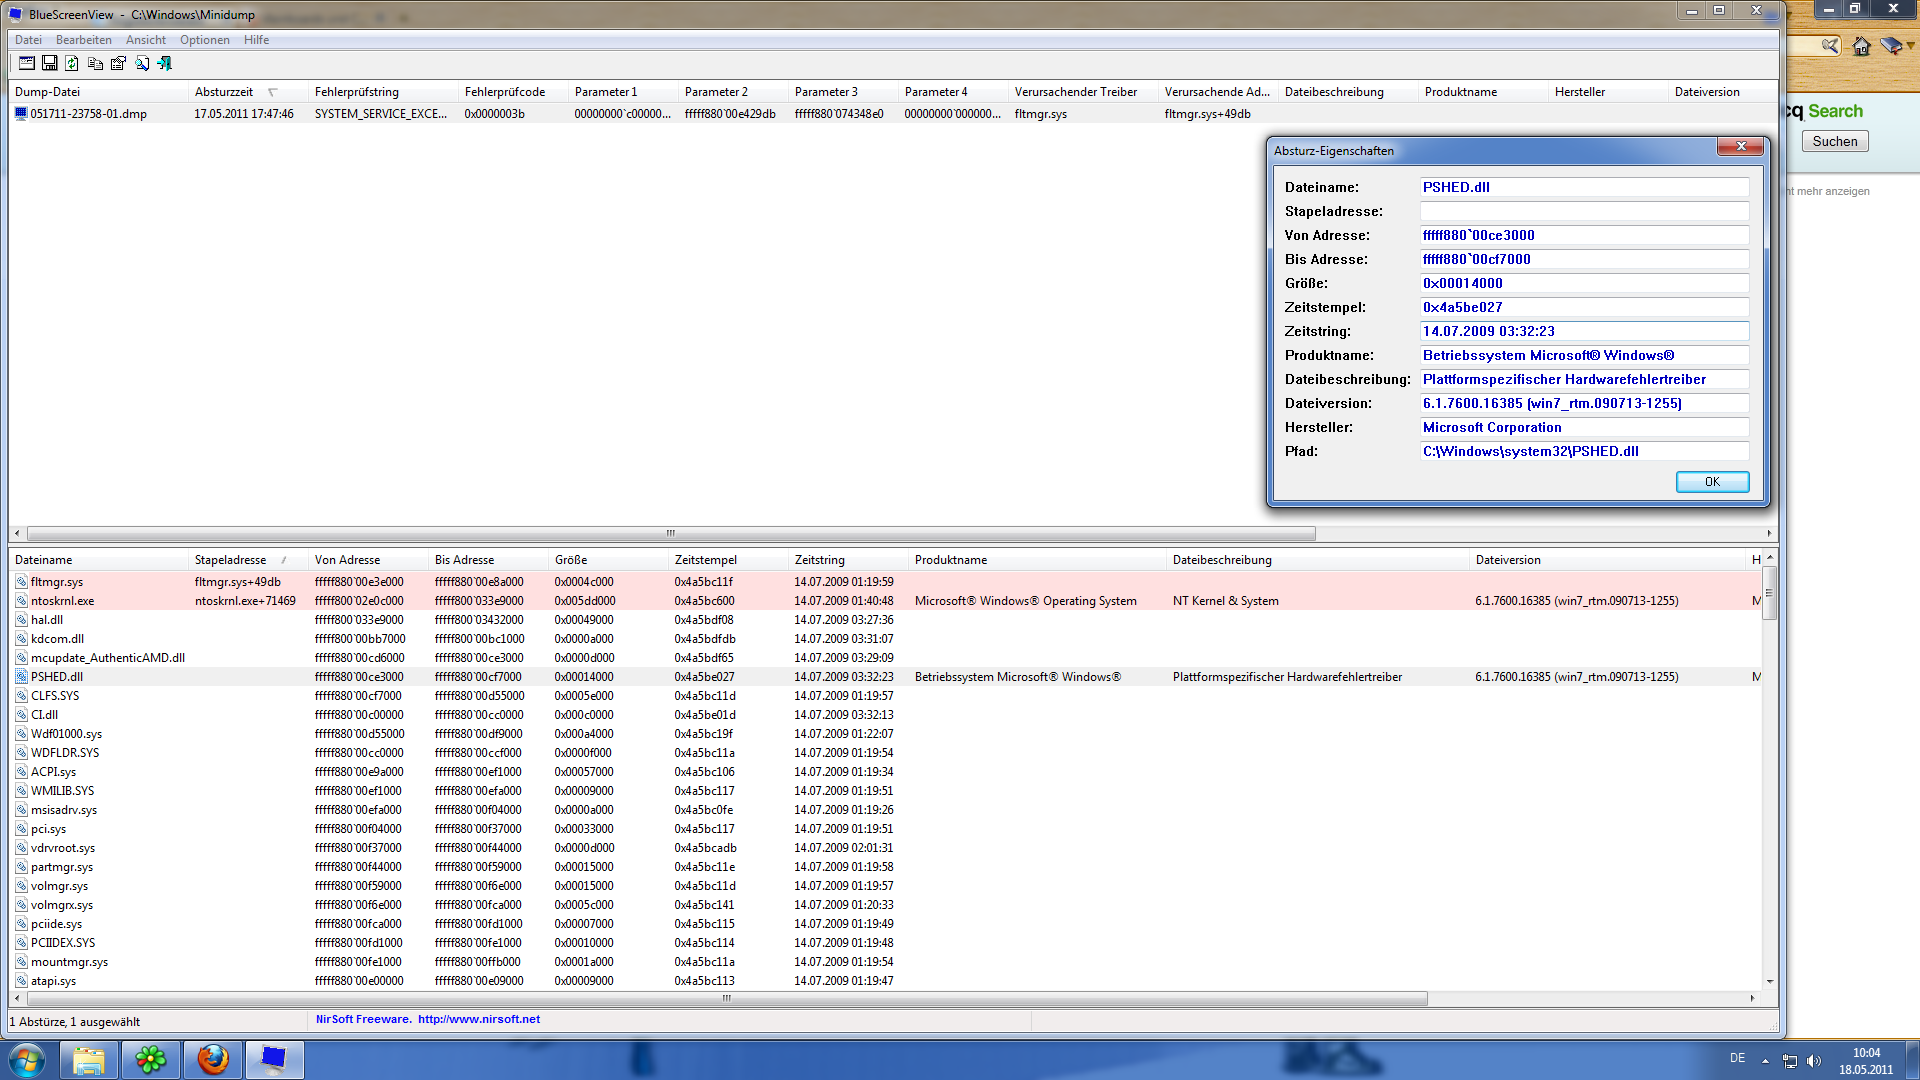1920x1080 pixels.
Task: Open the NirSoft website link
Action: (x=478, y=1019)
